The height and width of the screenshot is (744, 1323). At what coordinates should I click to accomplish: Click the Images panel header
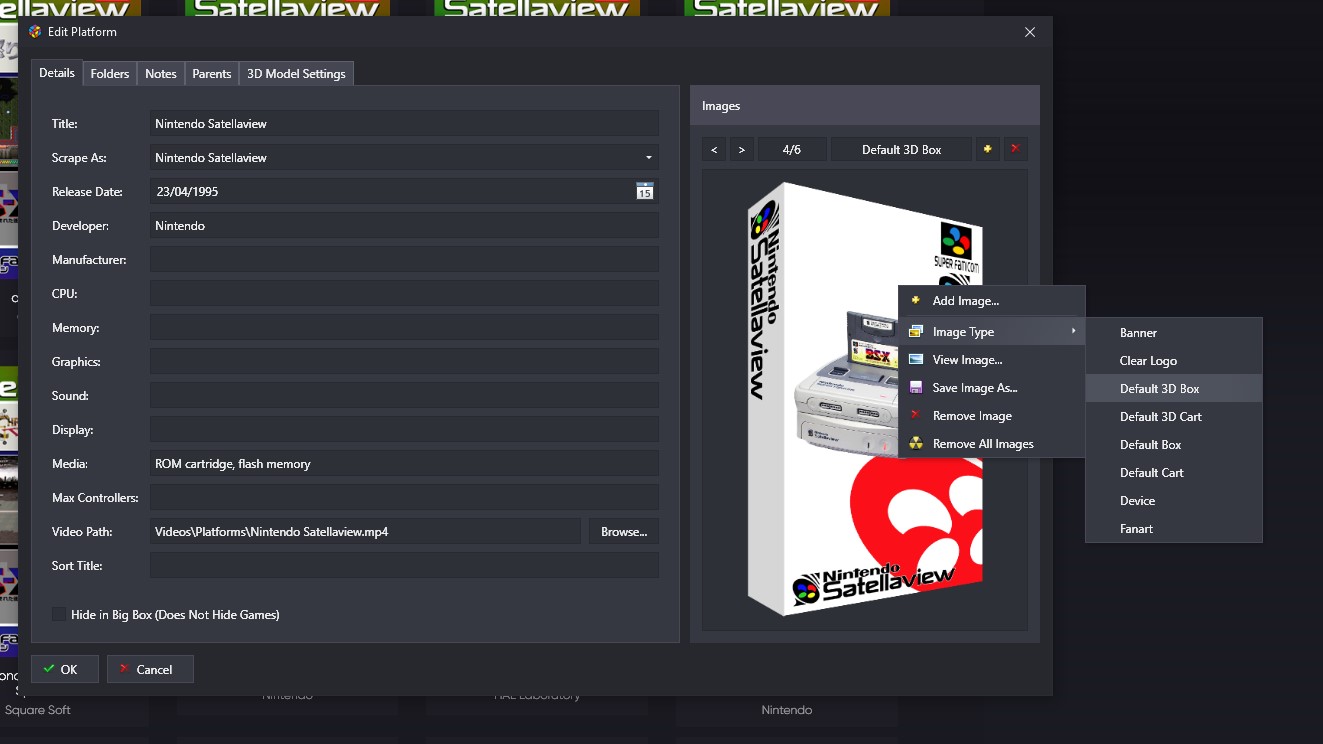click(x=865, y=105)
